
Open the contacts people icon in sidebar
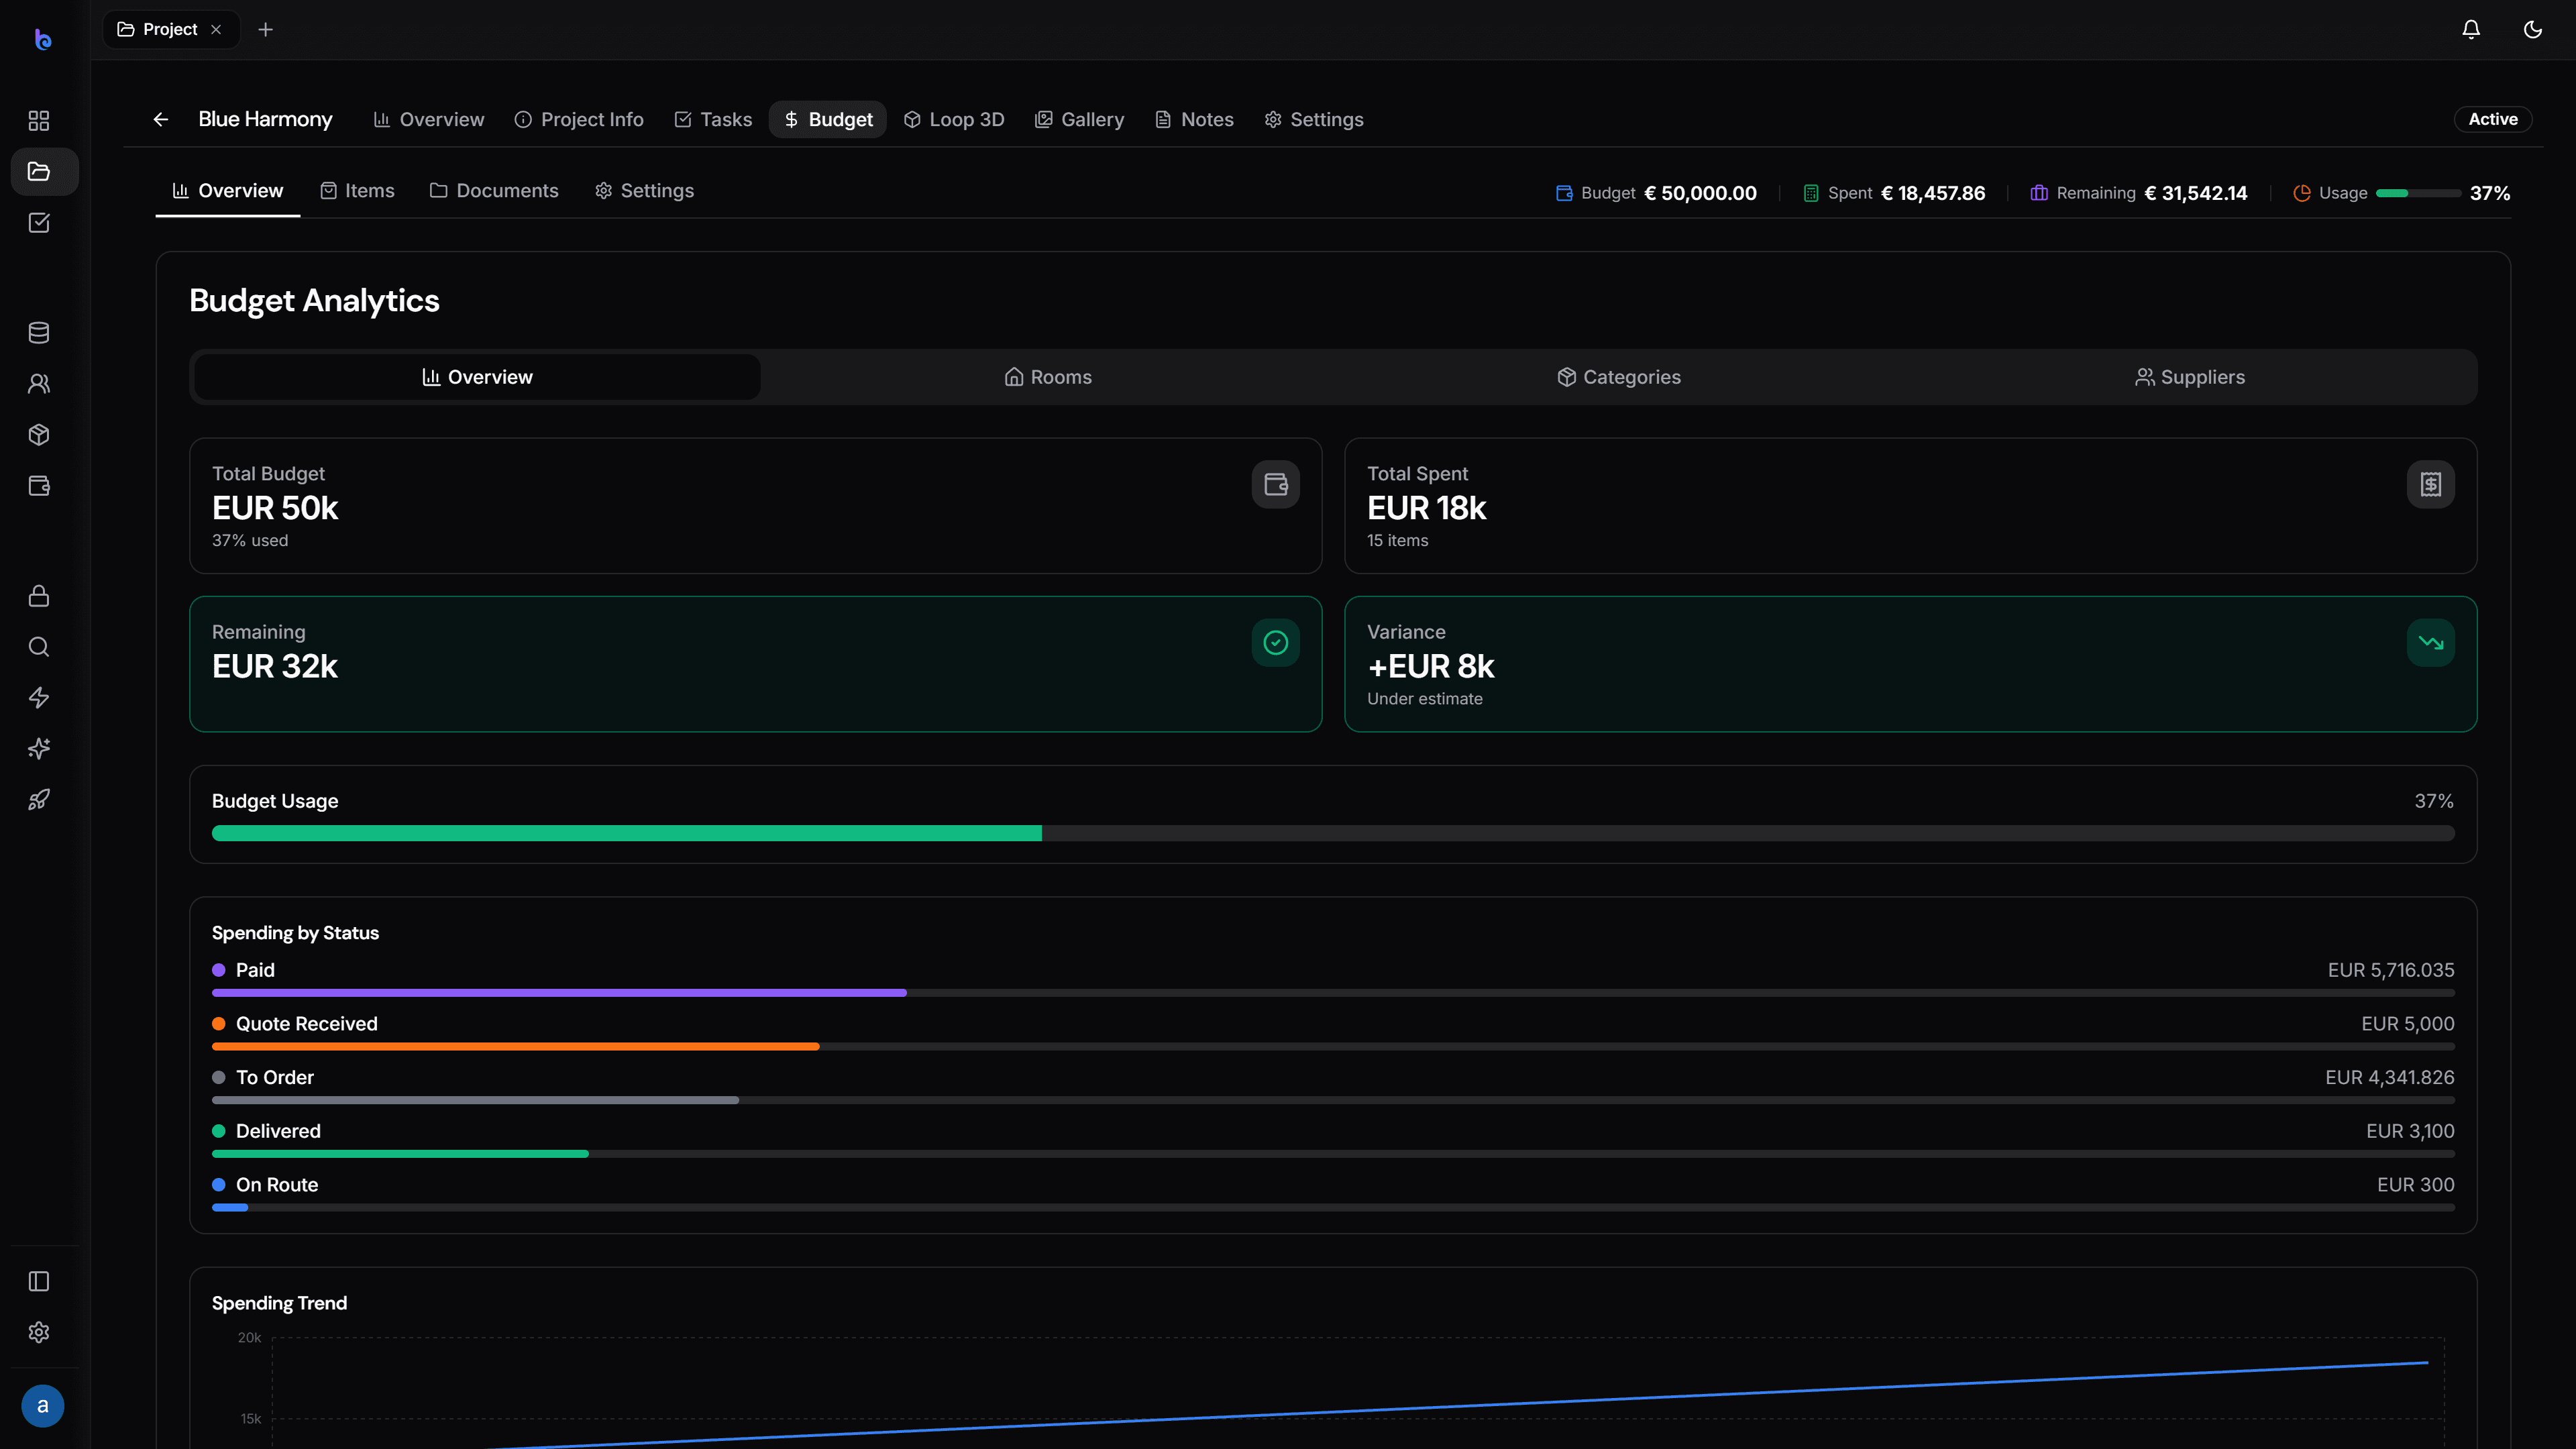[x=39, y=384]
